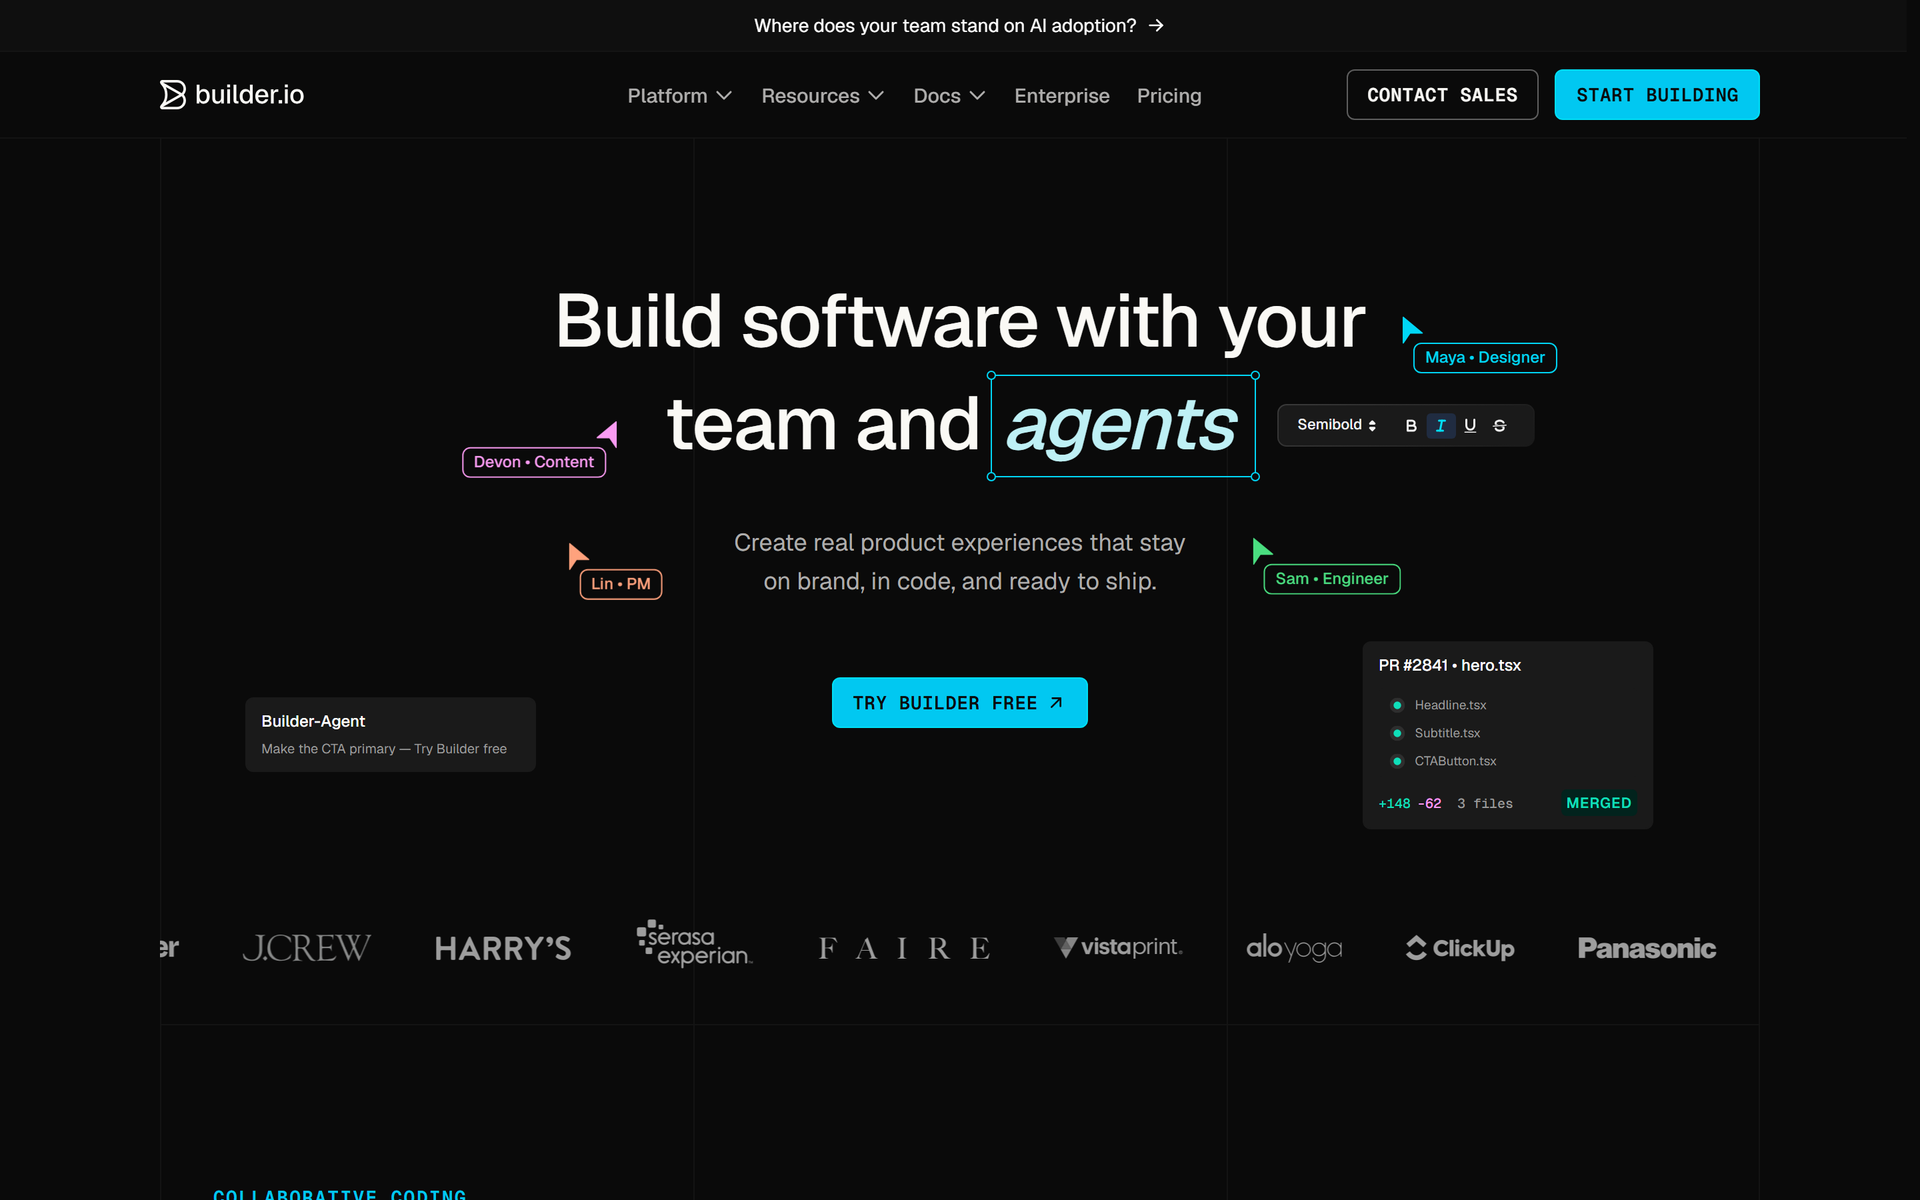This screenshot has height=1200, width=1920.
Task: Click PR #2841 hero.tsx title
Action: coord(1449,666)
